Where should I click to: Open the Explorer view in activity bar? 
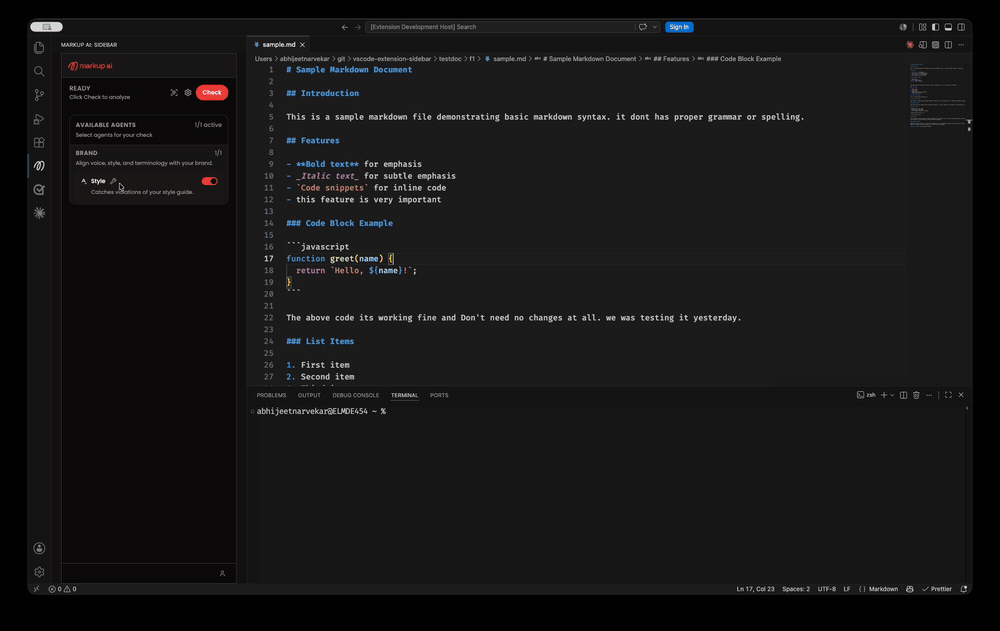click(39, 48)
